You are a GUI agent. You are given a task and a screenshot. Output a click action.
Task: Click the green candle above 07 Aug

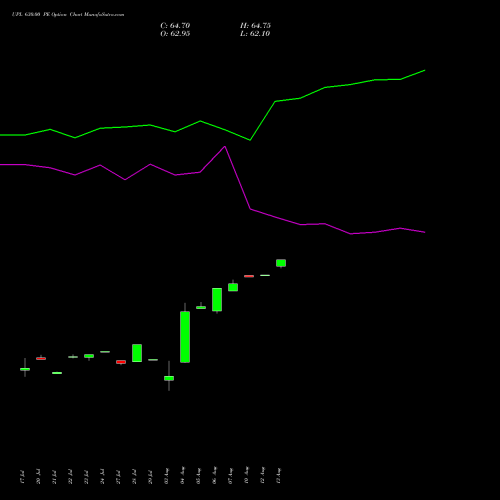coord(233,287)
